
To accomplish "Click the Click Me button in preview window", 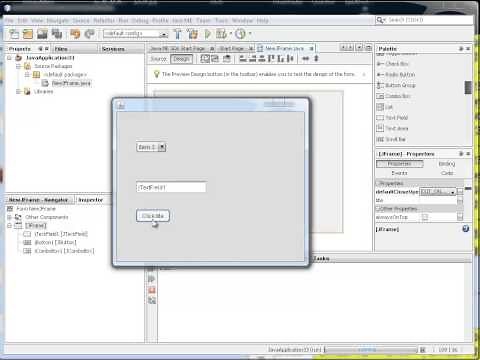I will click(x=153, y=216).
